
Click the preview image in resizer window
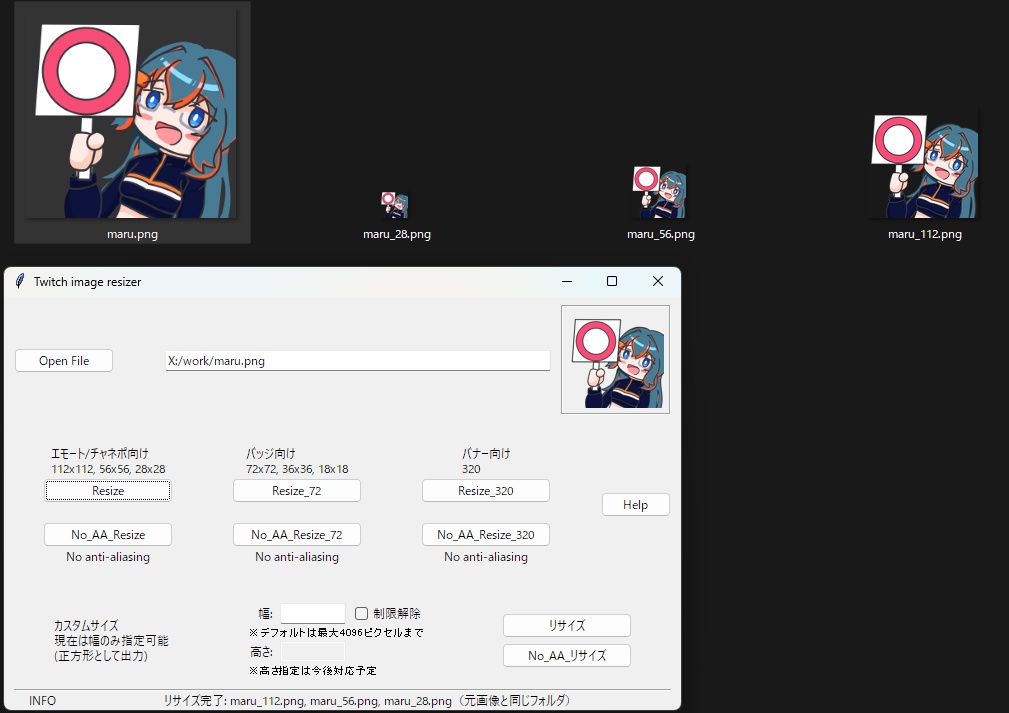615,359
